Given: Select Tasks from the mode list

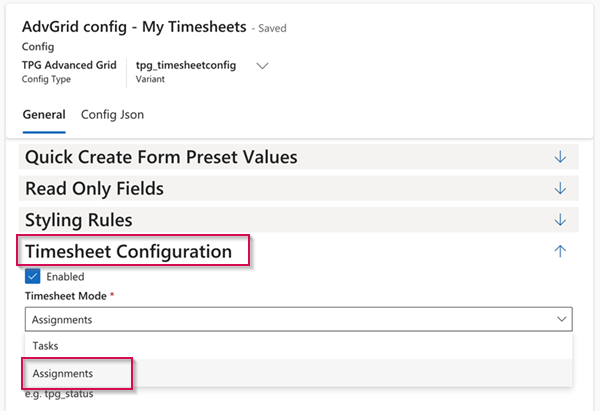Looking at the screenshot, I should click(x=45, y=345).
